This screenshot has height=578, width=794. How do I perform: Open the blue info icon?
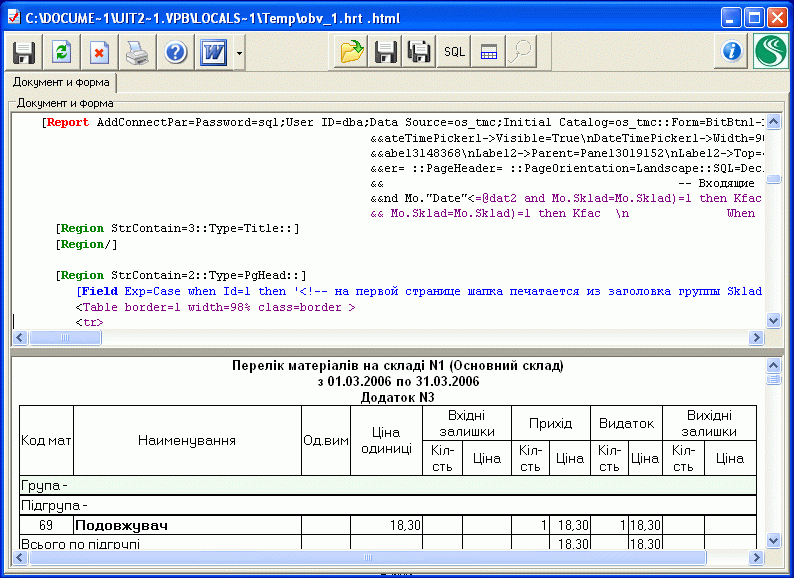coord(731,51)
